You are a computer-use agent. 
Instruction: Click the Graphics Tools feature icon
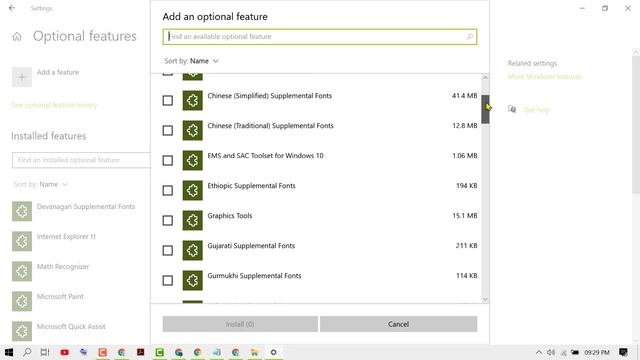(193, 220)
